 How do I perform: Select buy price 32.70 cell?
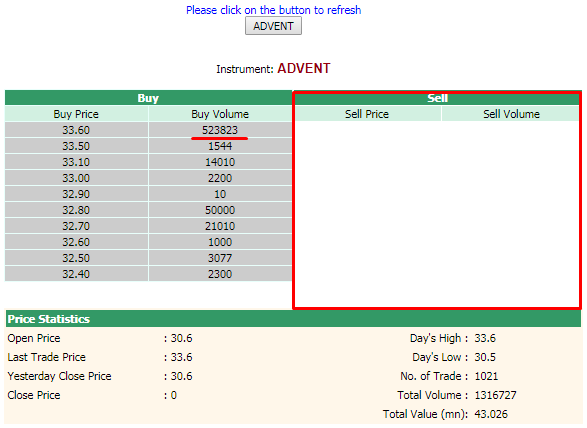[76, 226]
